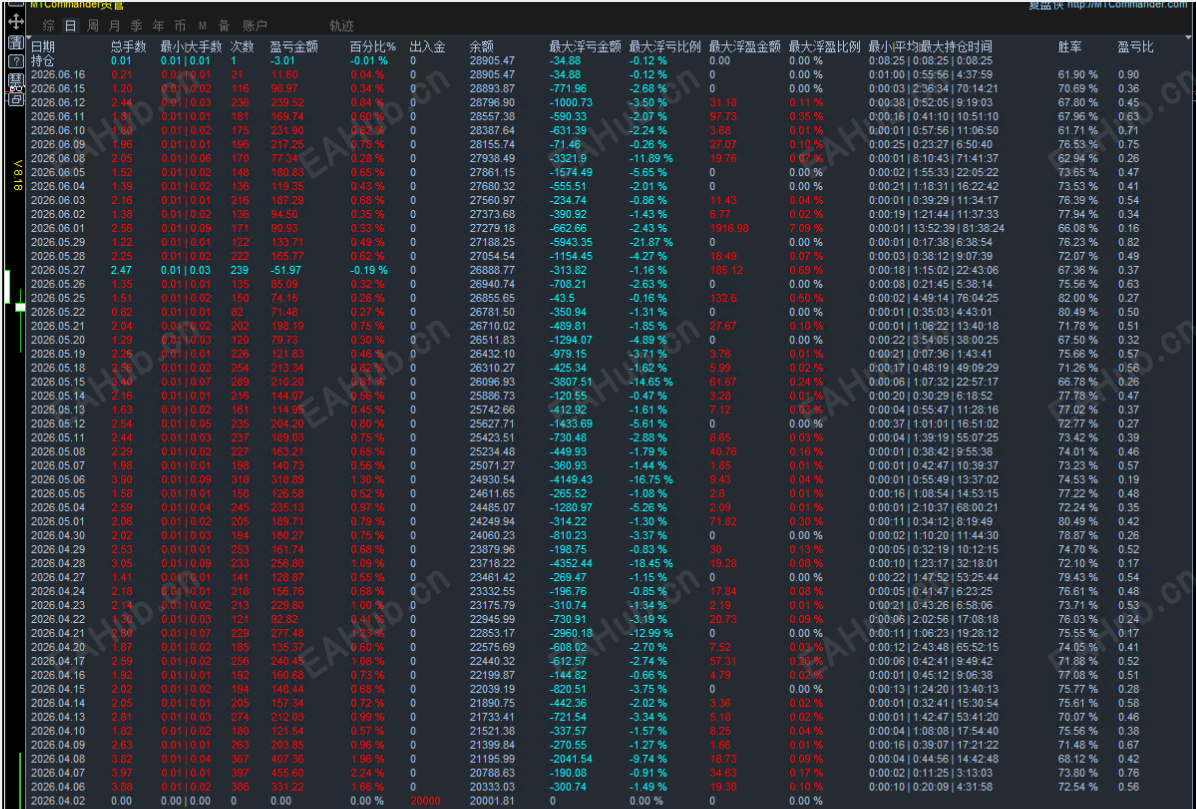Click the top sidebar icon above move arrows

15,4
